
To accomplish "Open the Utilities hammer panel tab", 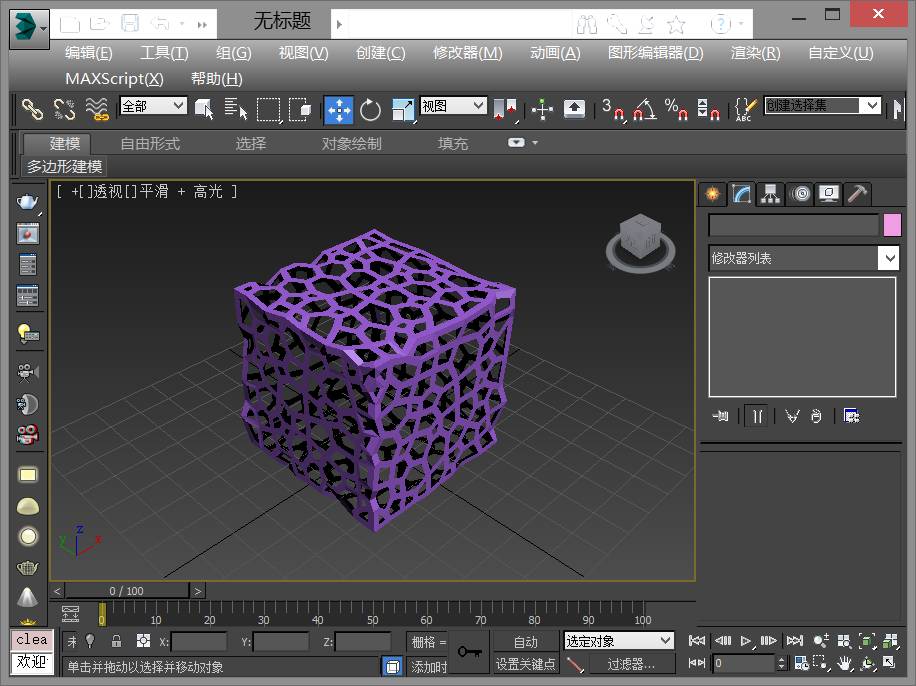I will [x=857, y=194].
